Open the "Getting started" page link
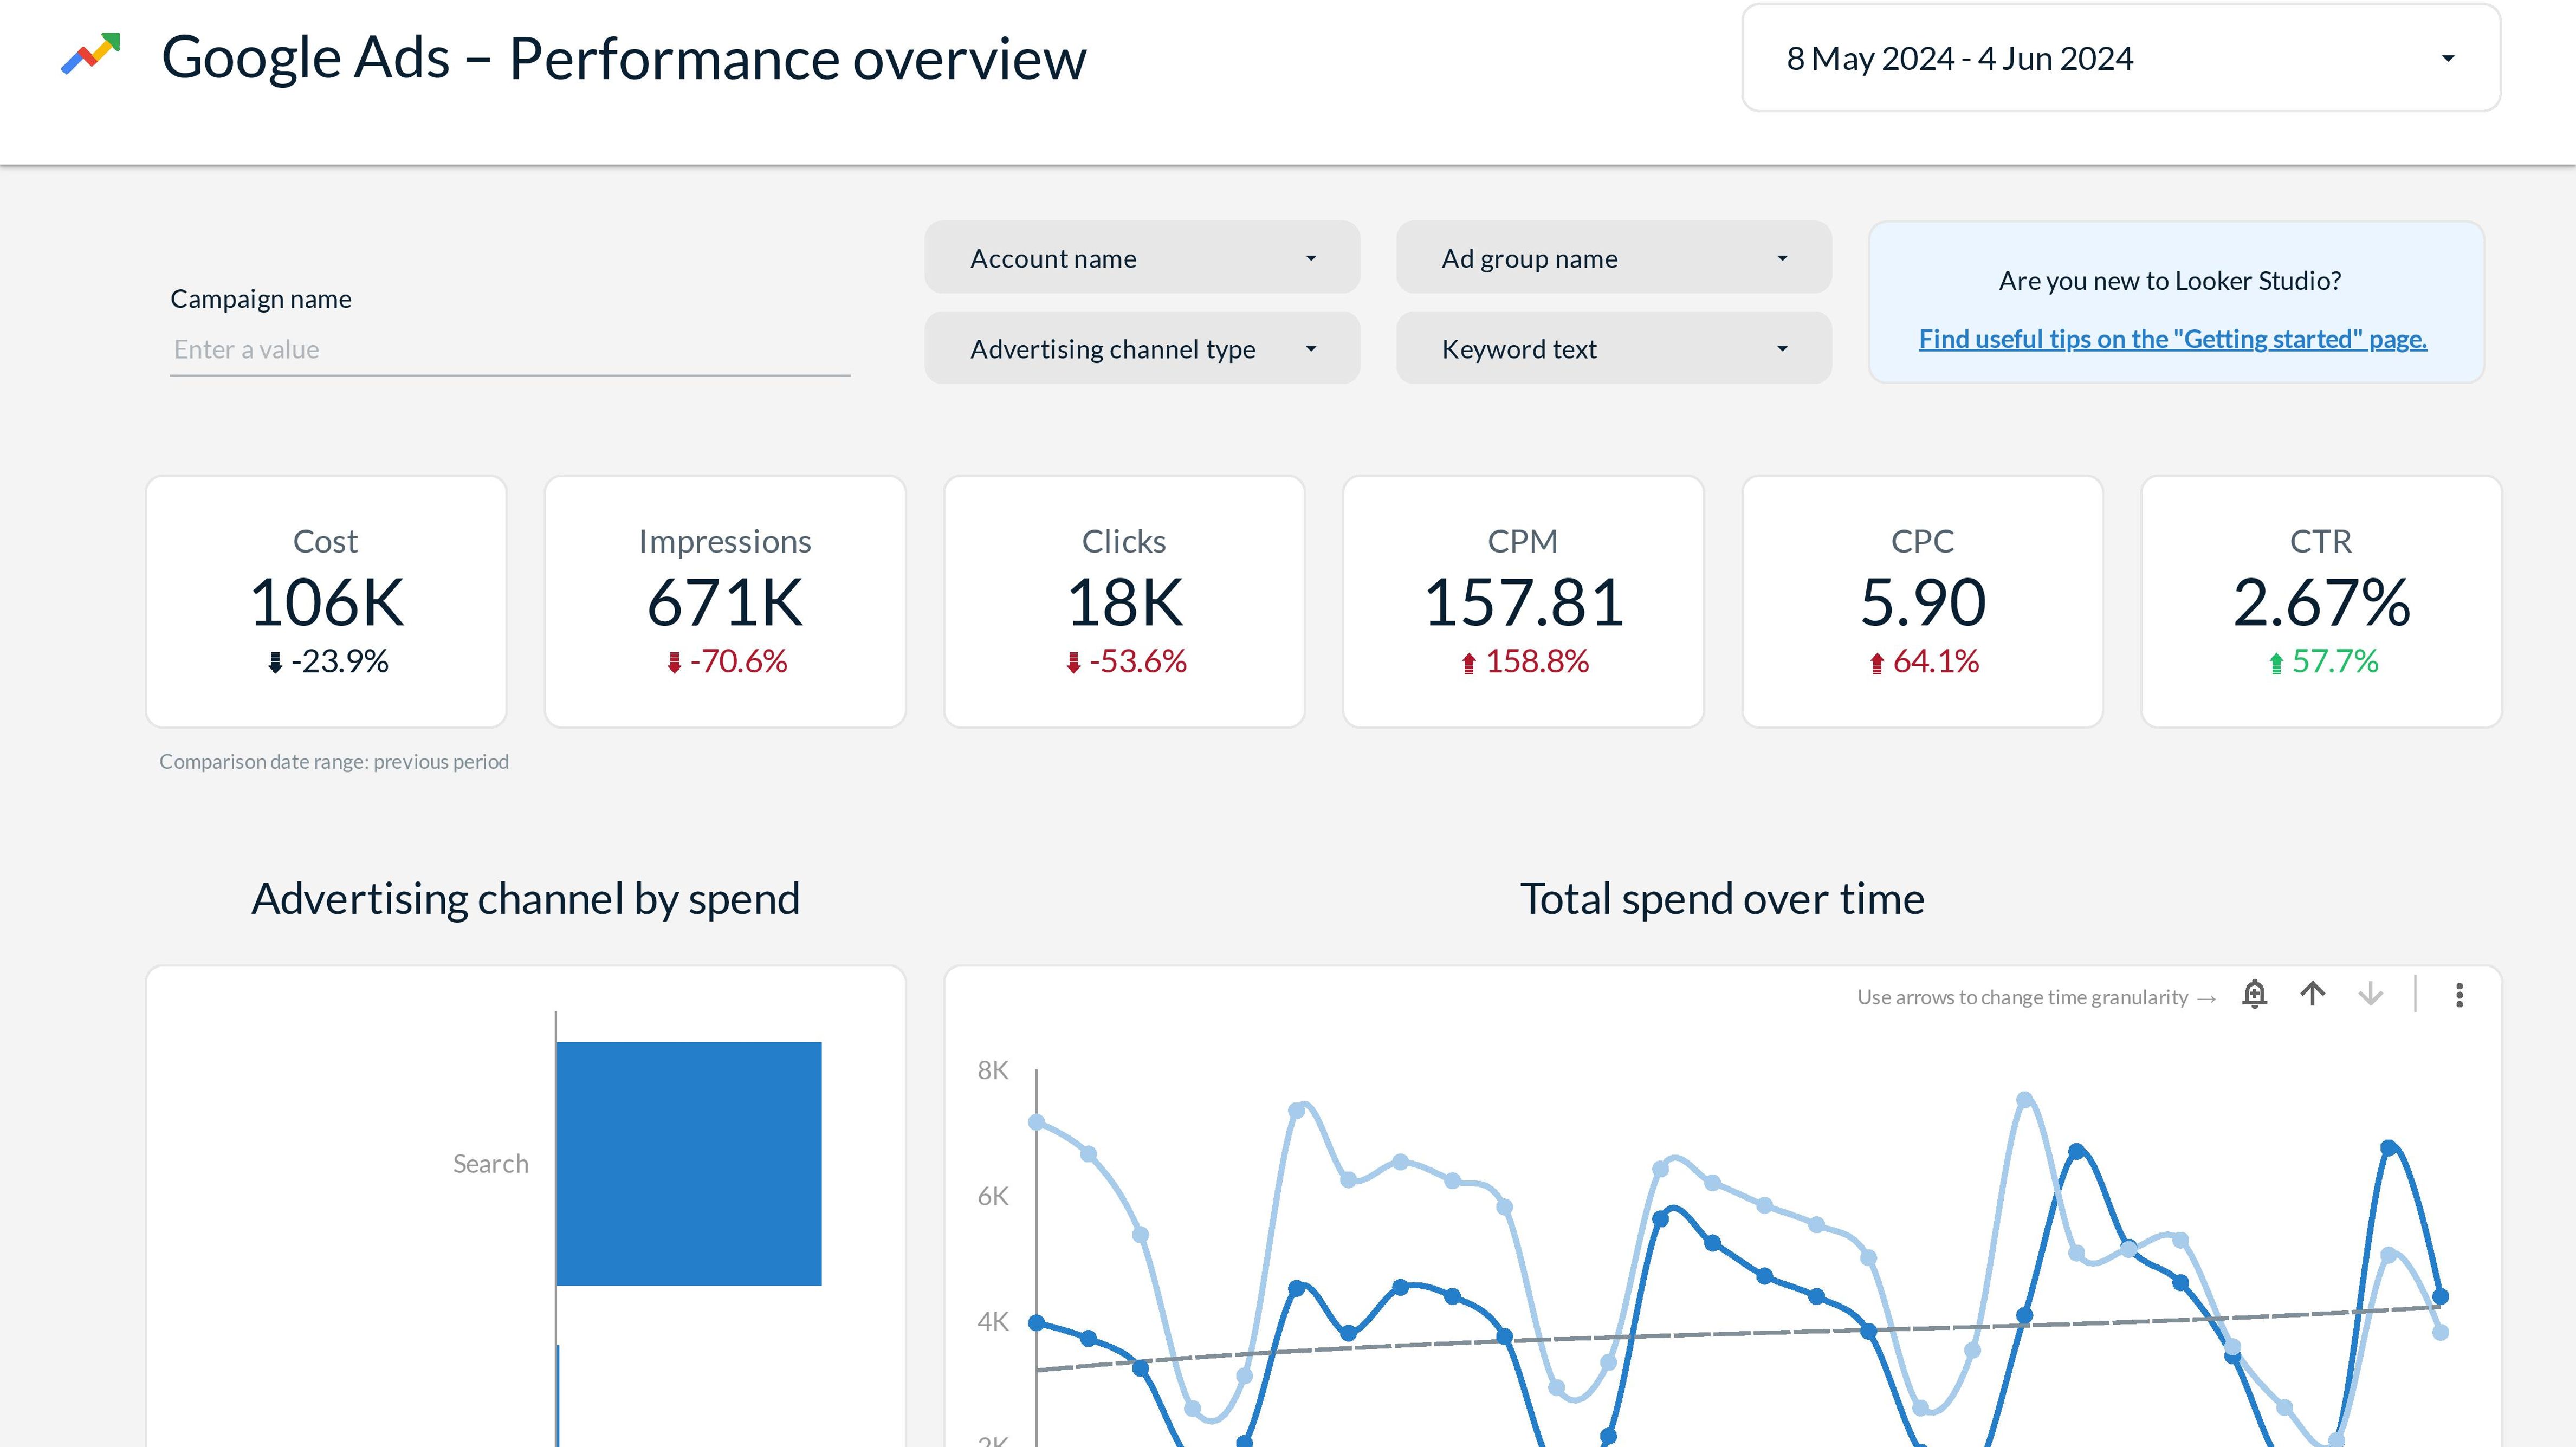 2172,339
